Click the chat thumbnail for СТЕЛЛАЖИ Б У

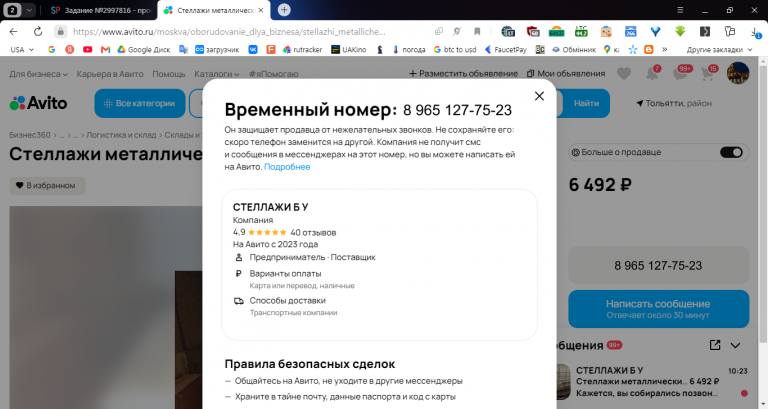(x=564, y=382)
